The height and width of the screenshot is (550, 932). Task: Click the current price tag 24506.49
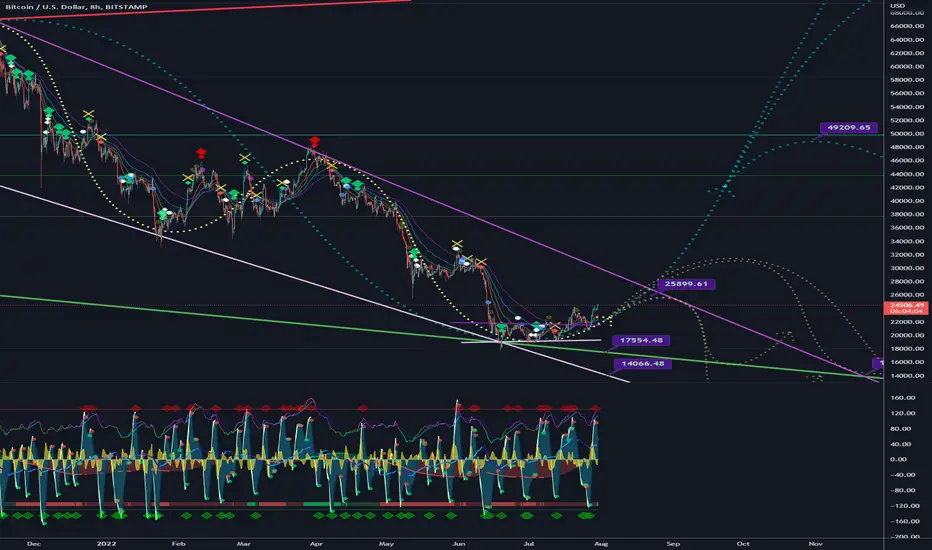point(906,306)
